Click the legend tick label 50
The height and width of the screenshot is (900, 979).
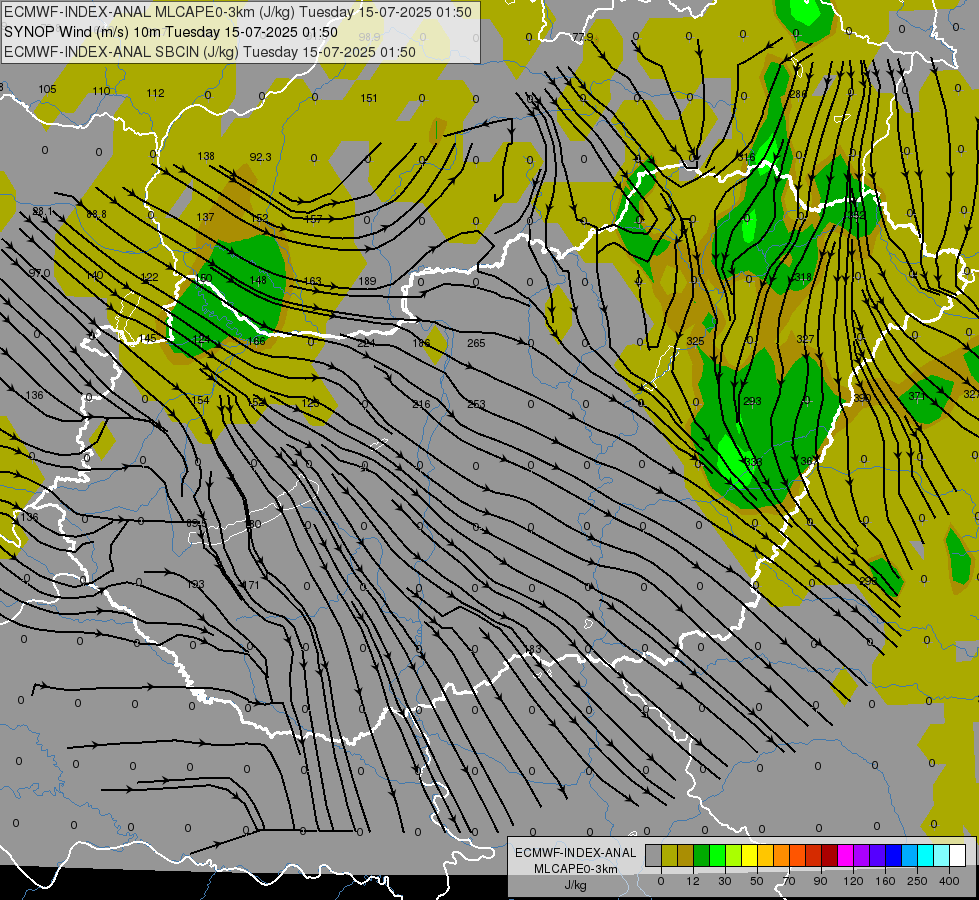(757, 881)
